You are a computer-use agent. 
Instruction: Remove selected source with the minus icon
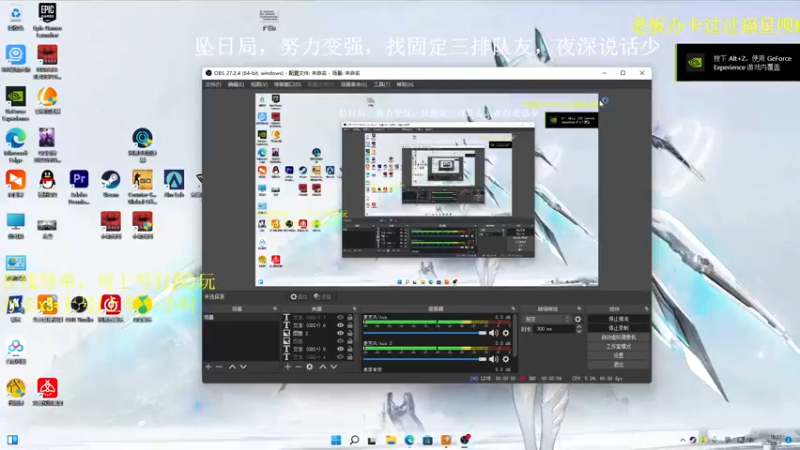298,367
